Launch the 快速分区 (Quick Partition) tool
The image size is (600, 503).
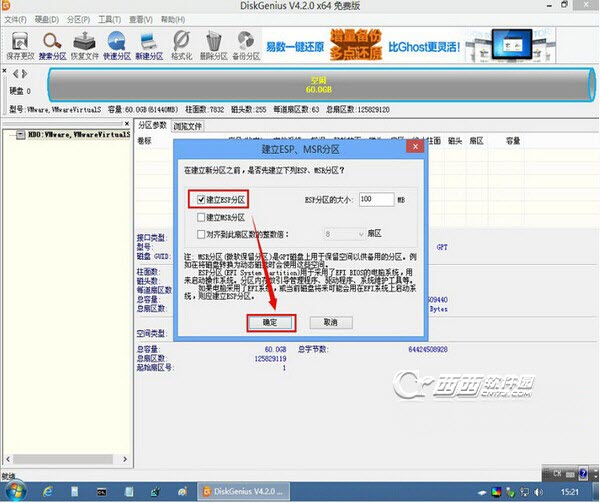[x=119, y=40]
